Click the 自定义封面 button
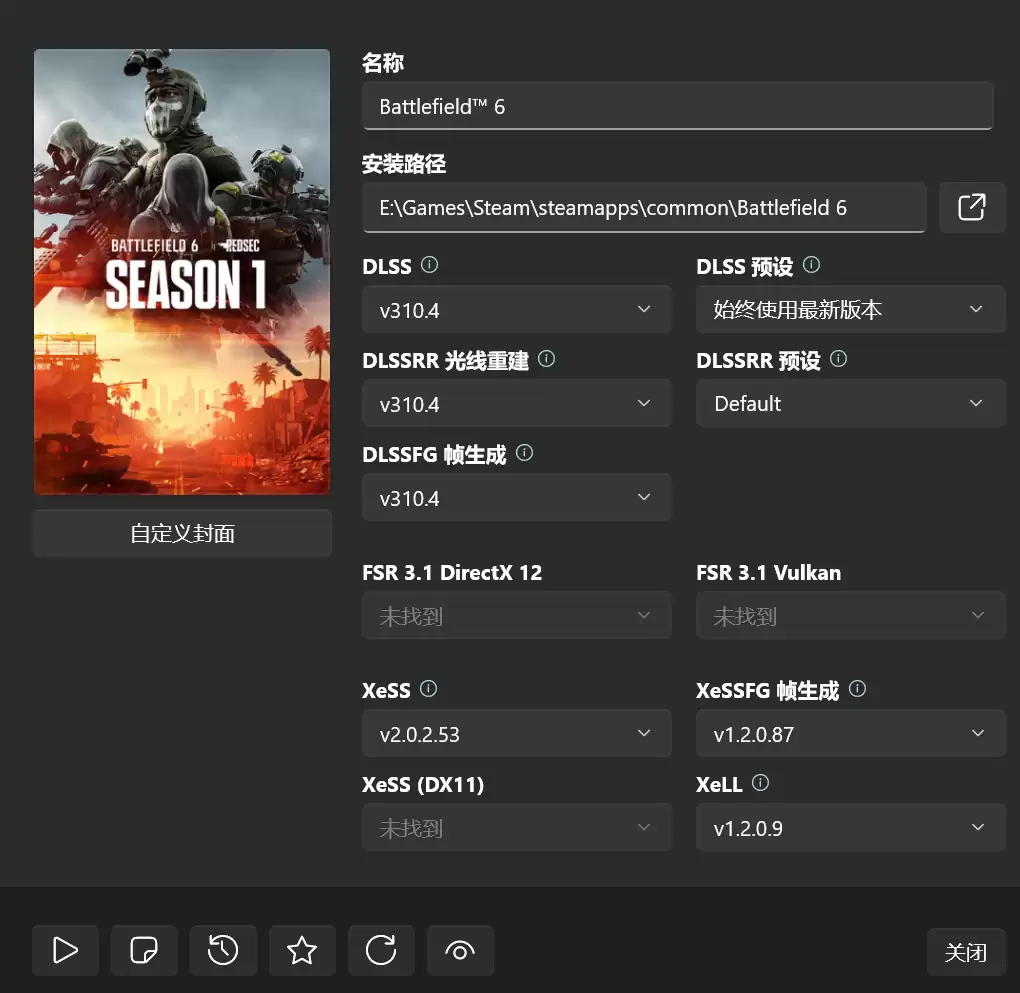This screenshot has width=1020, height=993. [182, 533]
